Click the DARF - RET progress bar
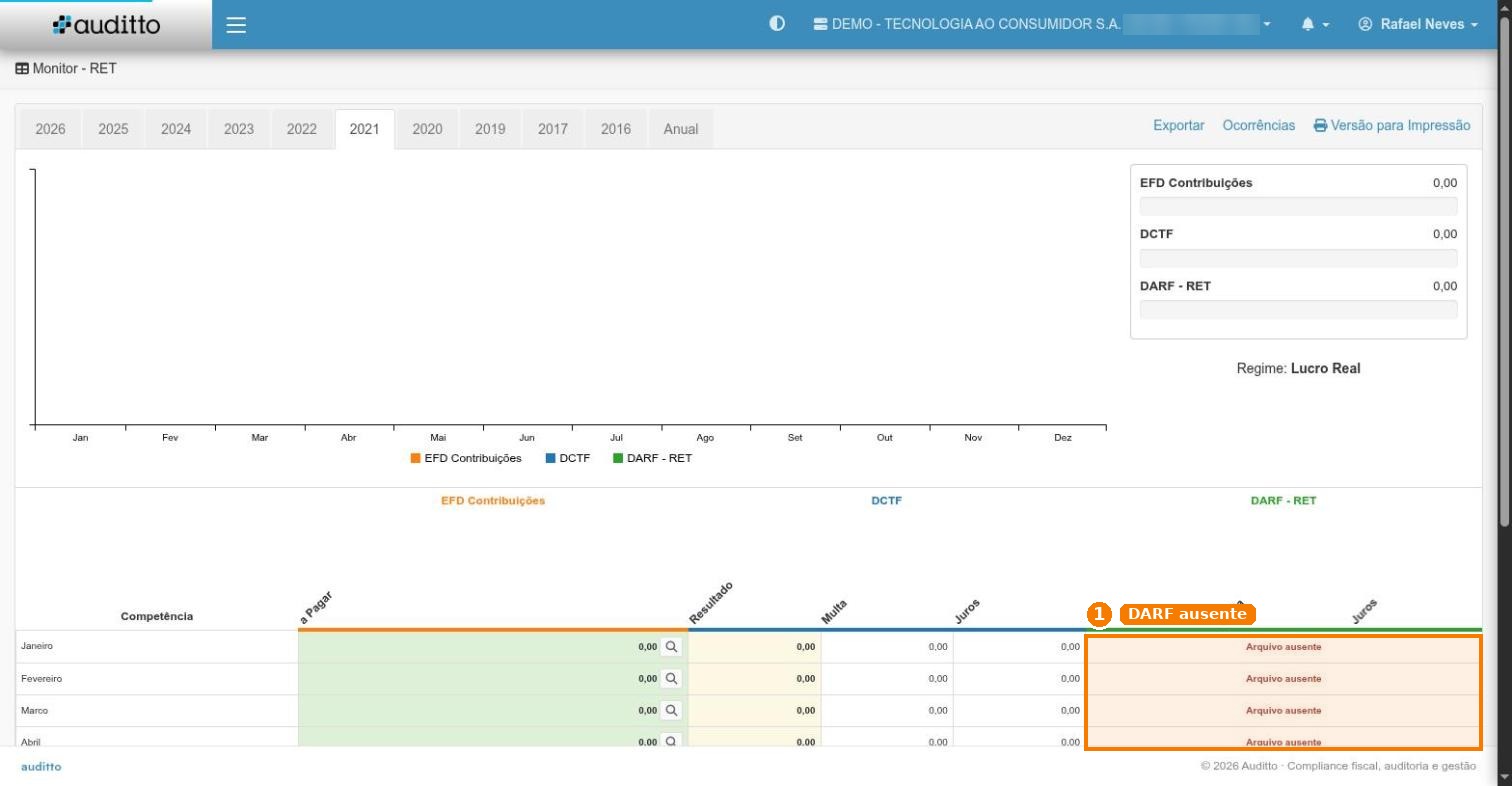 [x=1298, y=310]
